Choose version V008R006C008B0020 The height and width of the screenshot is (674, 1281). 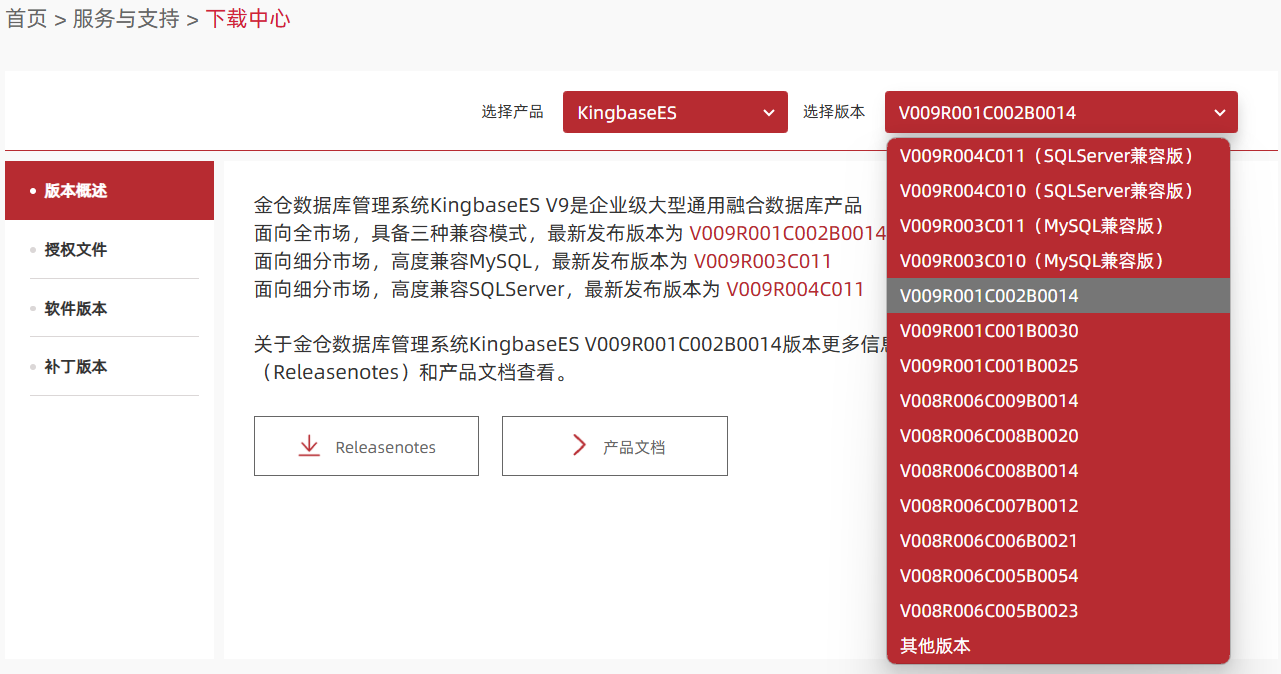1058,436
